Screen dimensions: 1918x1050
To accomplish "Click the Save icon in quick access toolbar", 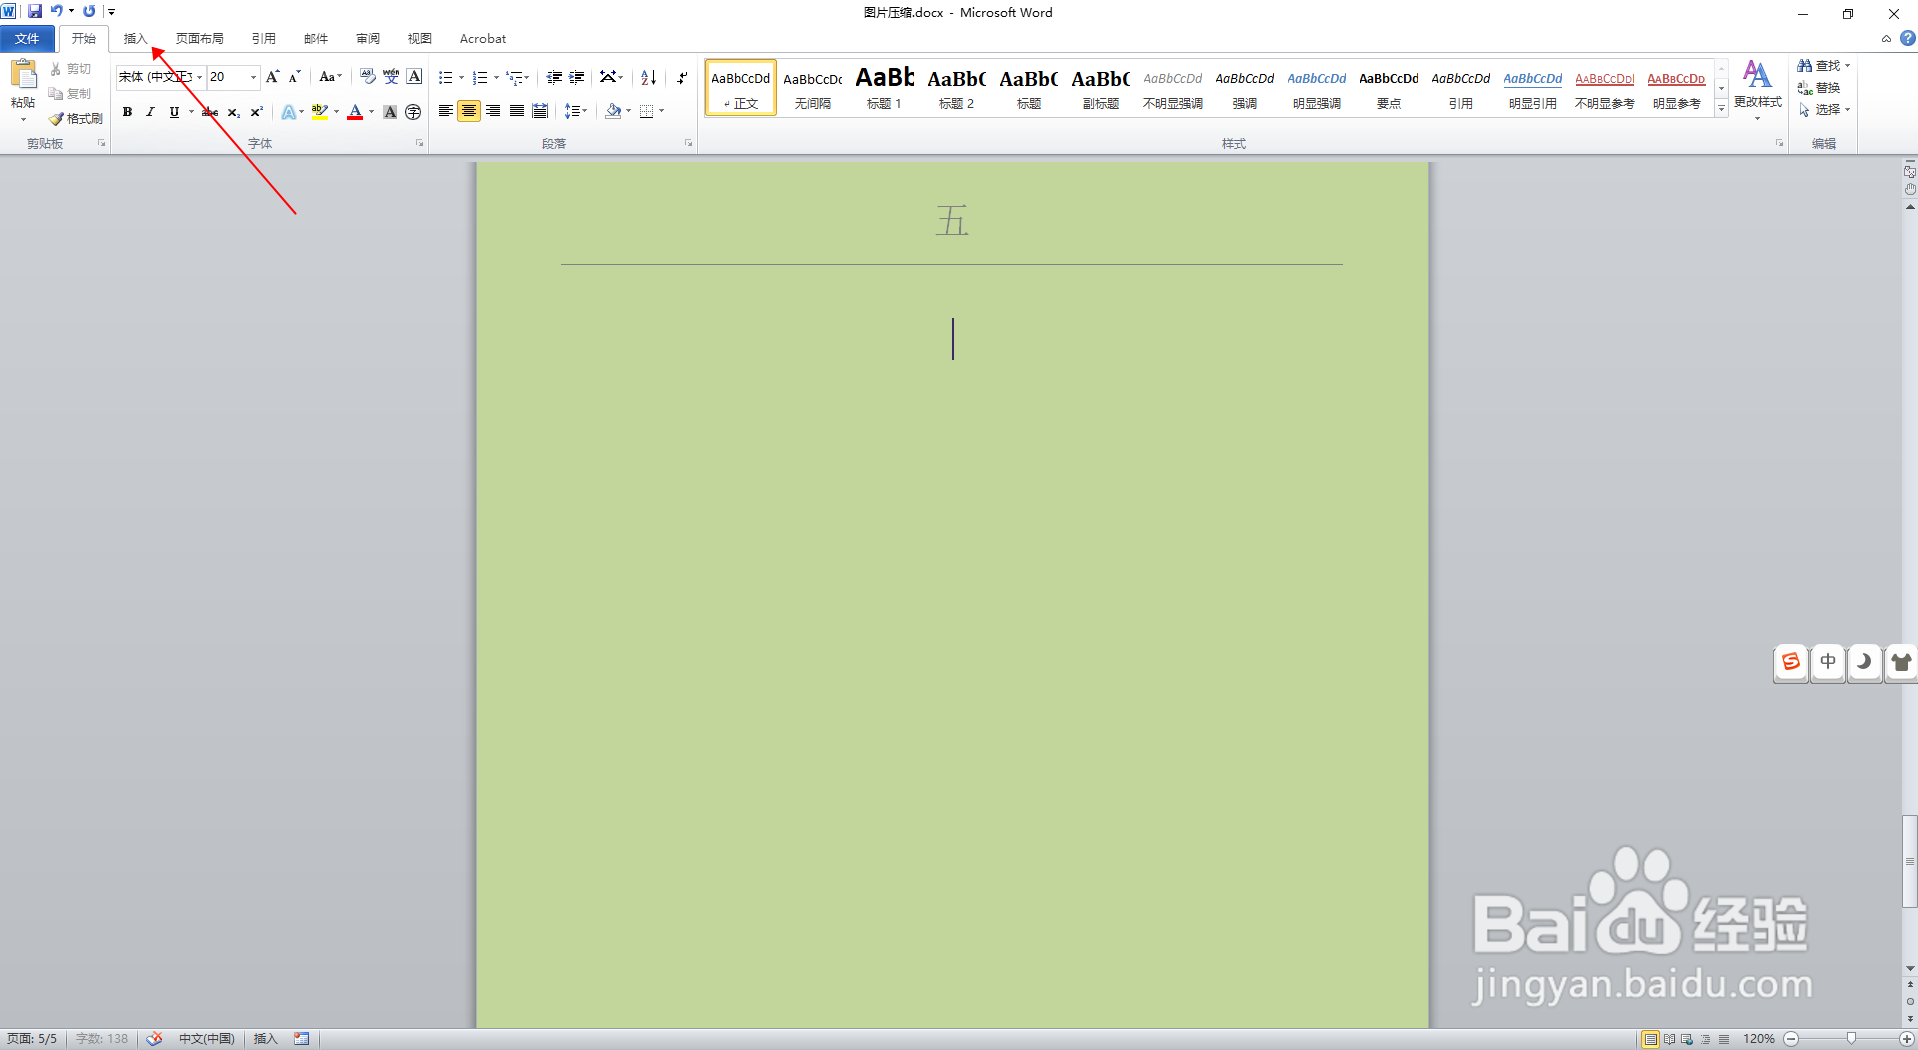I will (35, 12).
